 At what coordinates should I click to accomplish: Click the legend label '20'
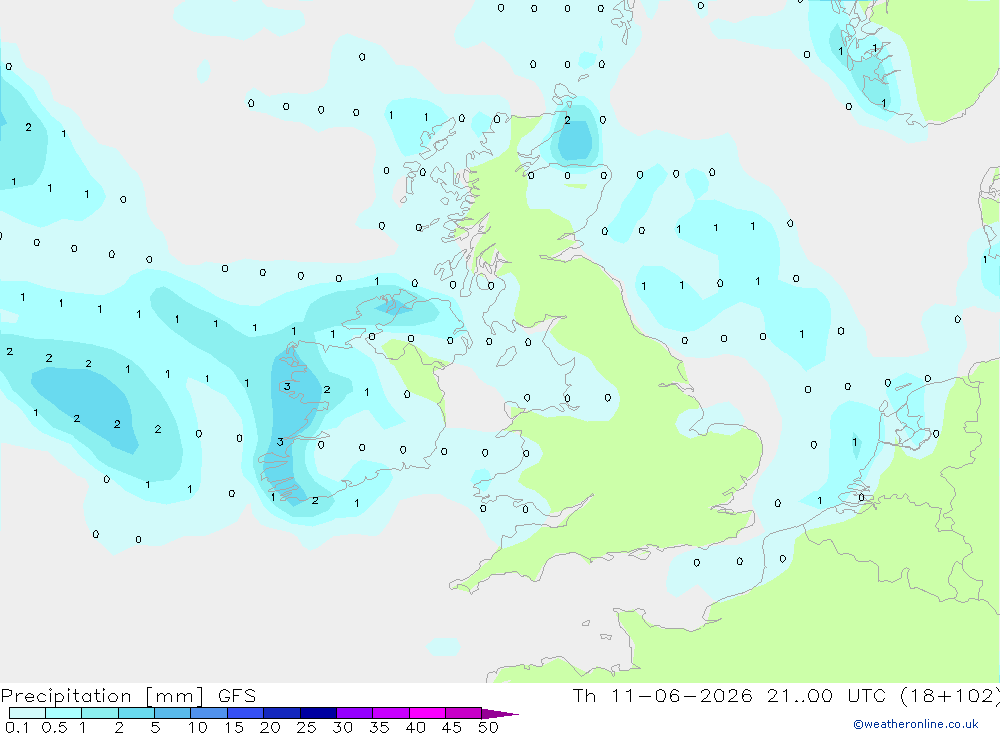(x=270, y=727)
